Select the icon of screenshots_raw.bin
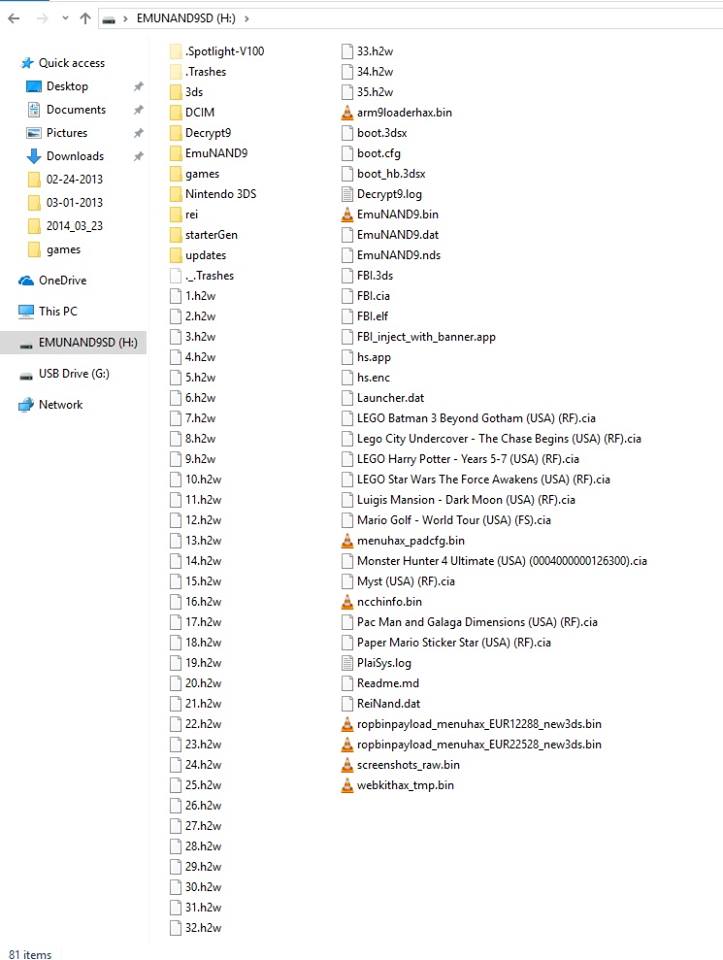This screenshot has height=960, width=723. 347,765
